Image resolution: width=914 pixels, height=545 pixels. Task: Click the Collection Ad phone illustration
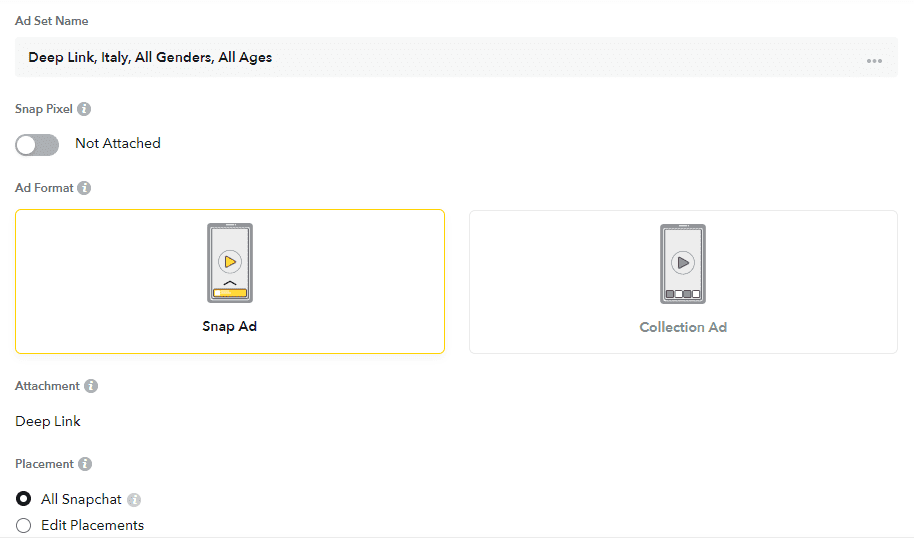click(683, 263)
